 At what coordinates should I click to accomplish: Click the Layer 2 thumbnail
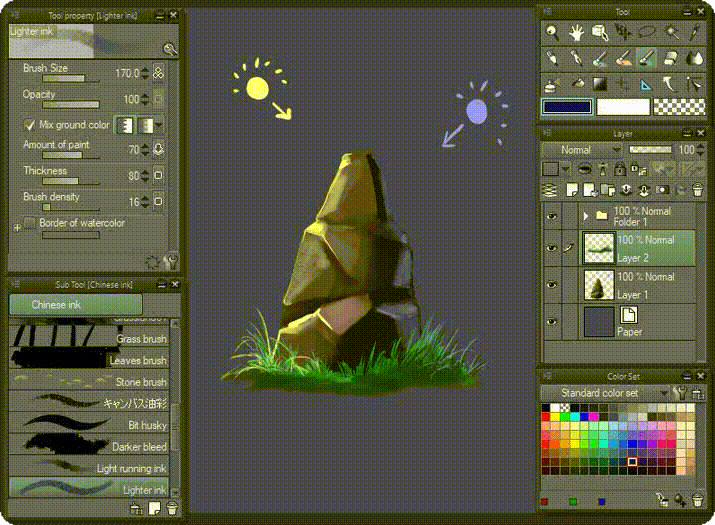tap(599, 248)
